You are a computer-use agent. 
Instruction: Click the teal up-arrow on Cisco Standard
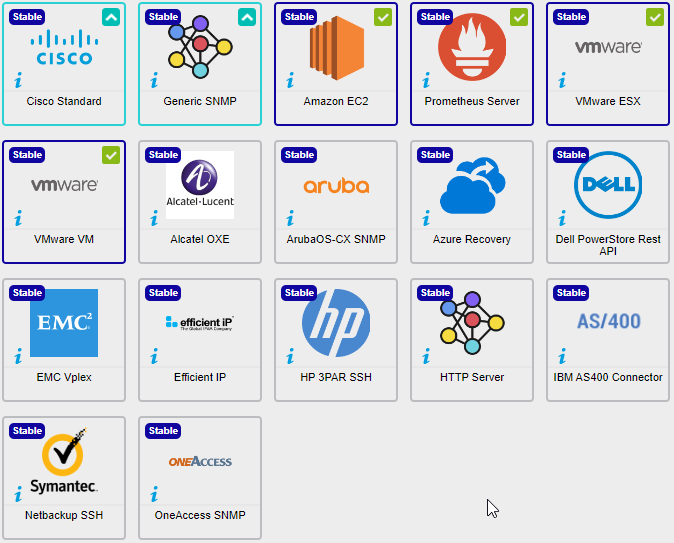pyautogui.click(x=111, y=17)
